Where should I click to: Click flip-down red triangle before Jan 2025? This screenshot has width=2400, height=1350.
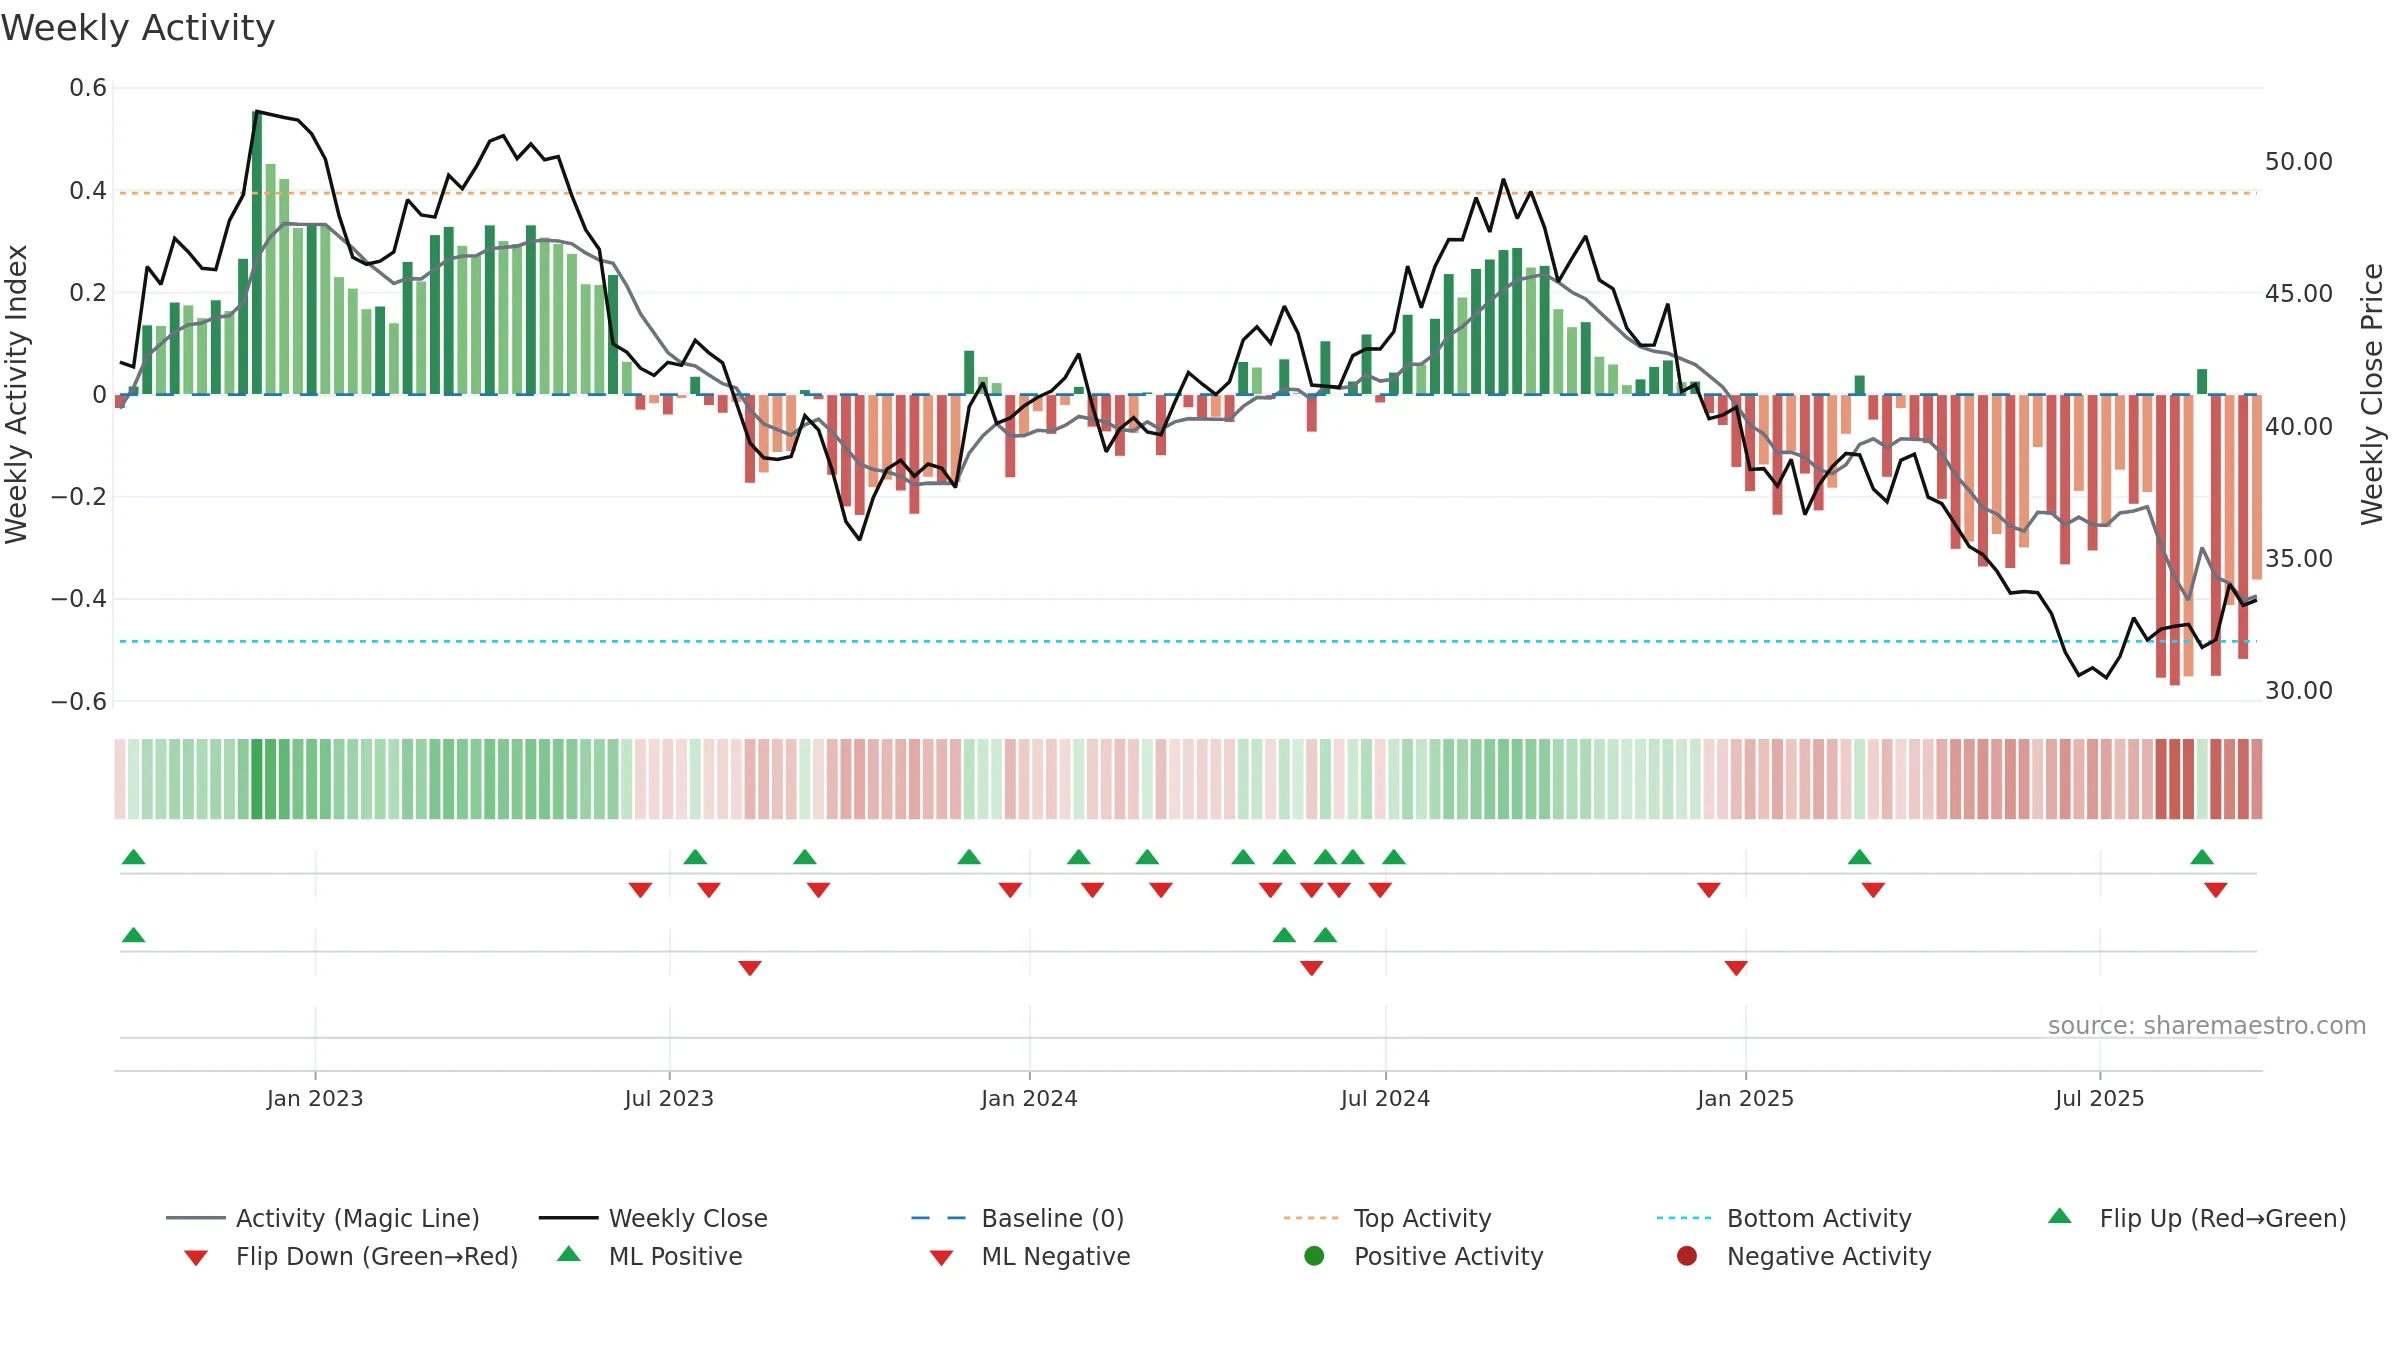(1709, 890)
